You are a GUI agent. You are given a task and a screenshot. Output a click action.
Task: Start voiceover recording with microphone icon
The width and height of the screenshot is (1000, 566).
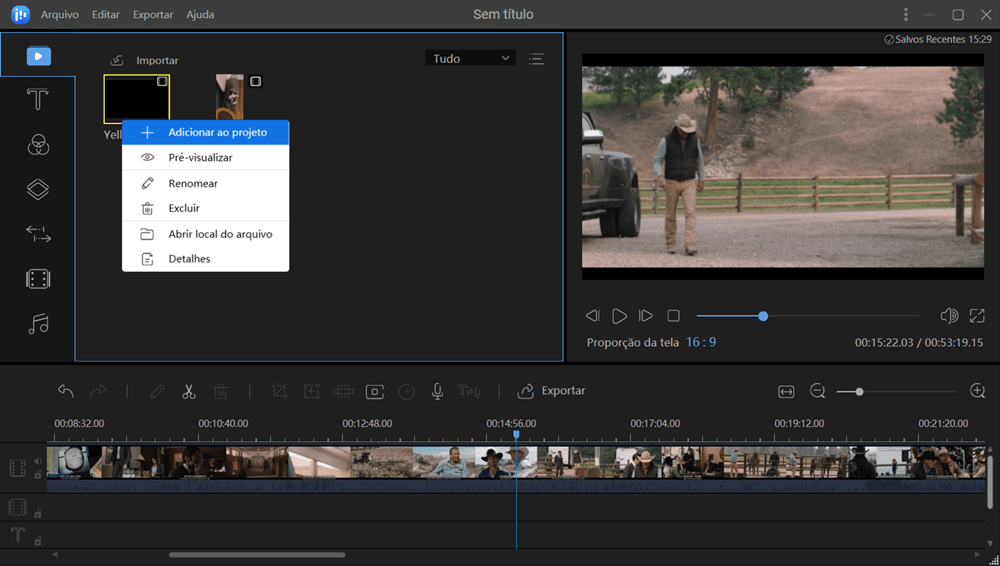pyautogui.click(x=438, y=391)
